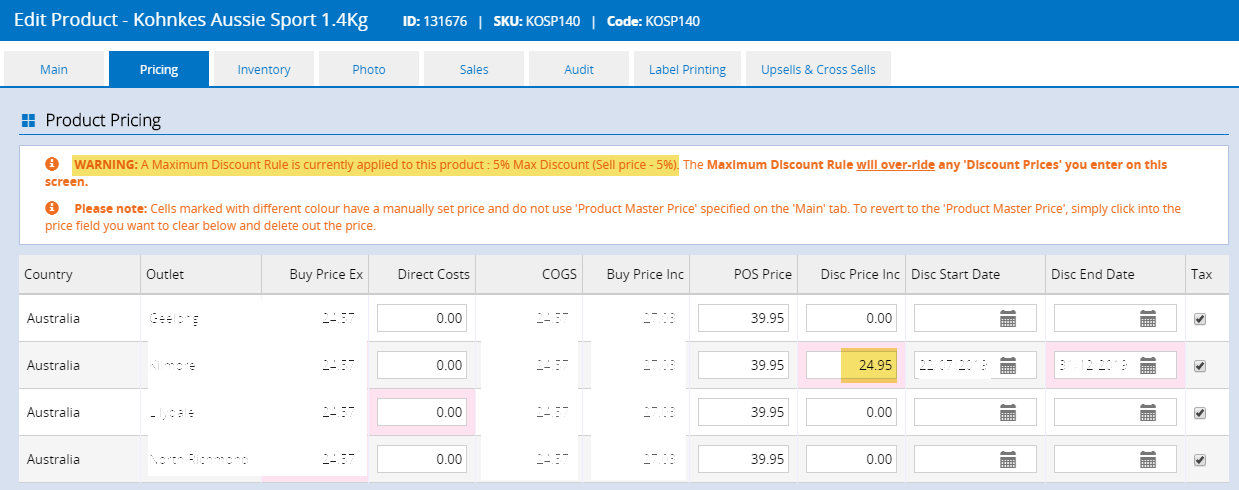1239x490 pixels.
Task: Open Disc End Date calendar for North Richmond row
Action: pyautogui.click(x=1148, y=459)
